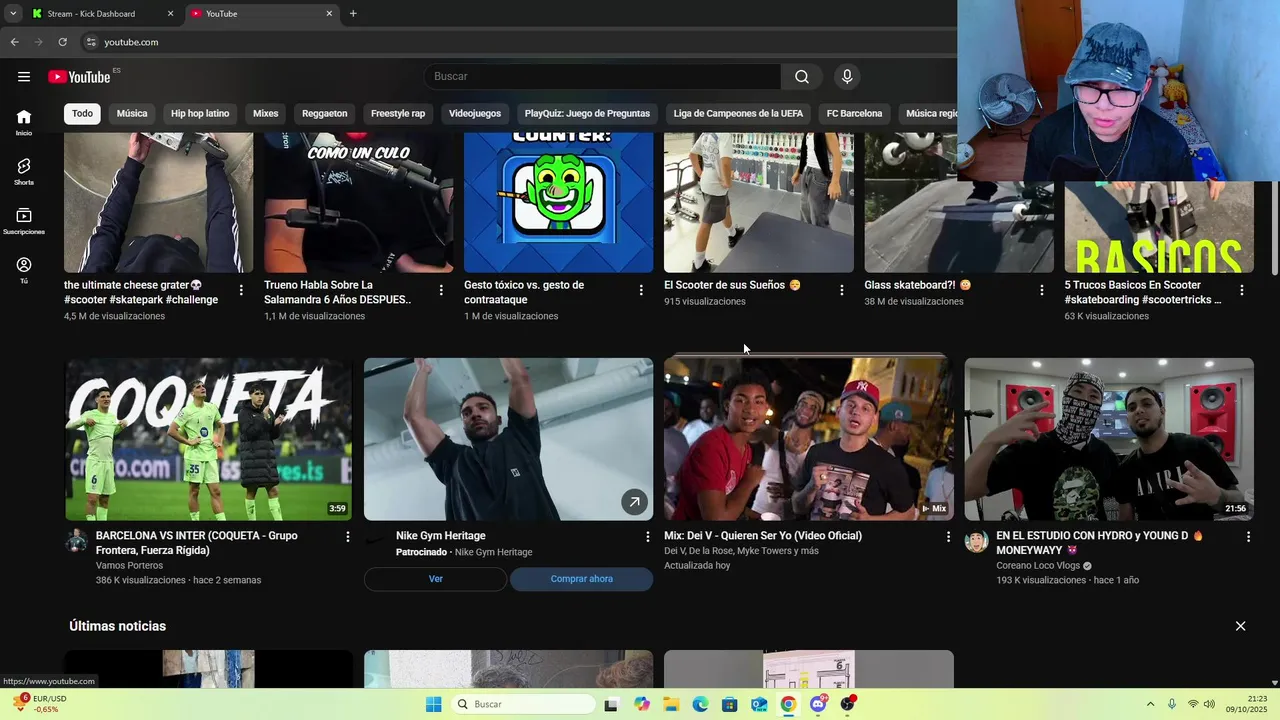Select the FC Barcelona chip
The image size is (1280, 720).
tap(854, 114)
